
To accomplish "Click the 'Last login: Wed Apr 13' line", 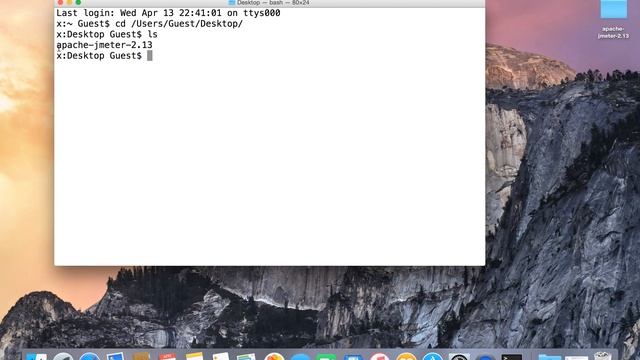I will [x=168, y=13].
